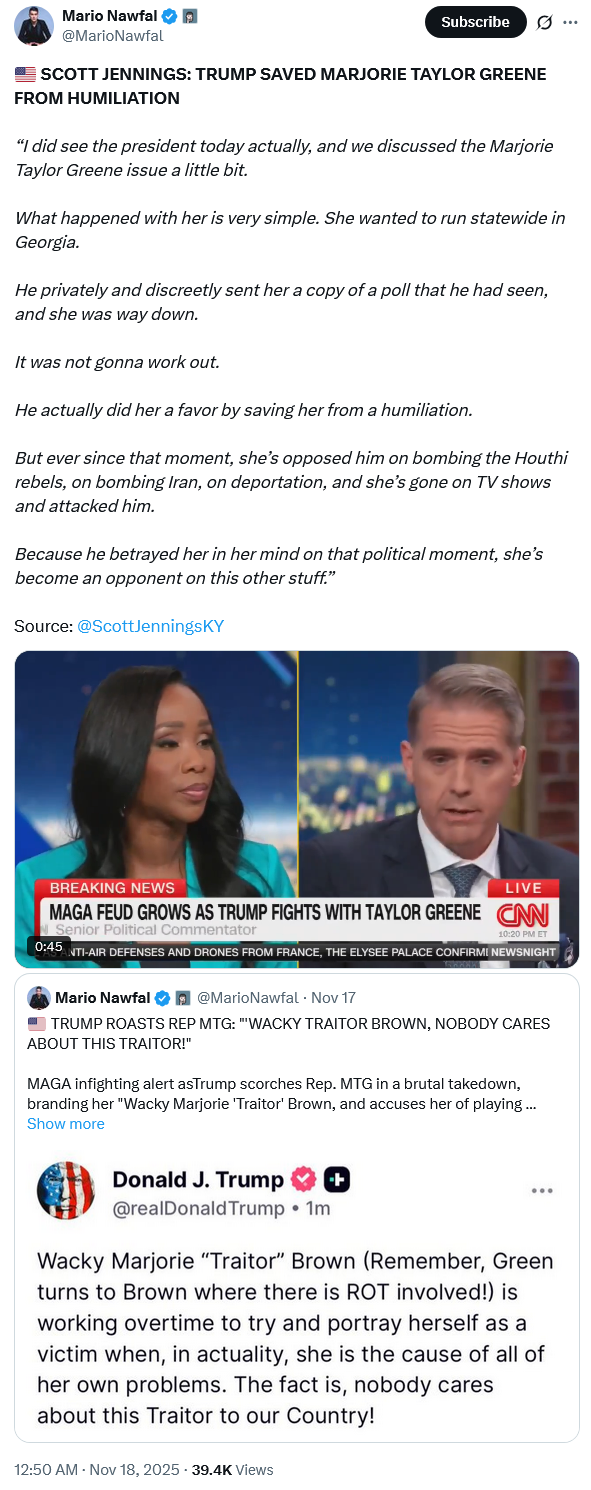Open quoted post author's small avatar
Viewport: 591px width, 1490px height.
click(39, 997)
